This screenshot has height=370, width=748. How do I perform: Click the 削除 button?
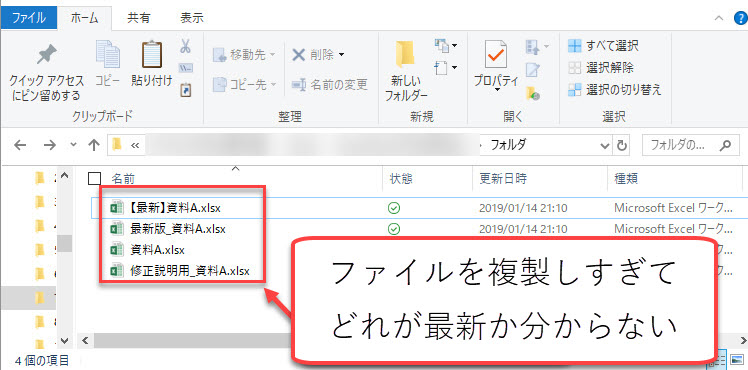313,55
